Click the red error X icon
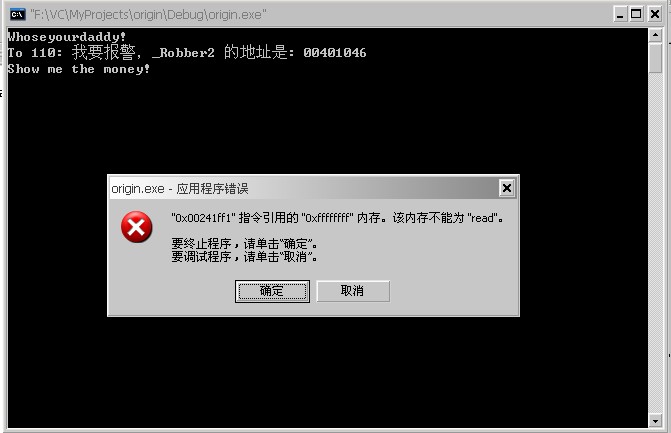Viewport: 671px width, 433px height. click(137, 227)
